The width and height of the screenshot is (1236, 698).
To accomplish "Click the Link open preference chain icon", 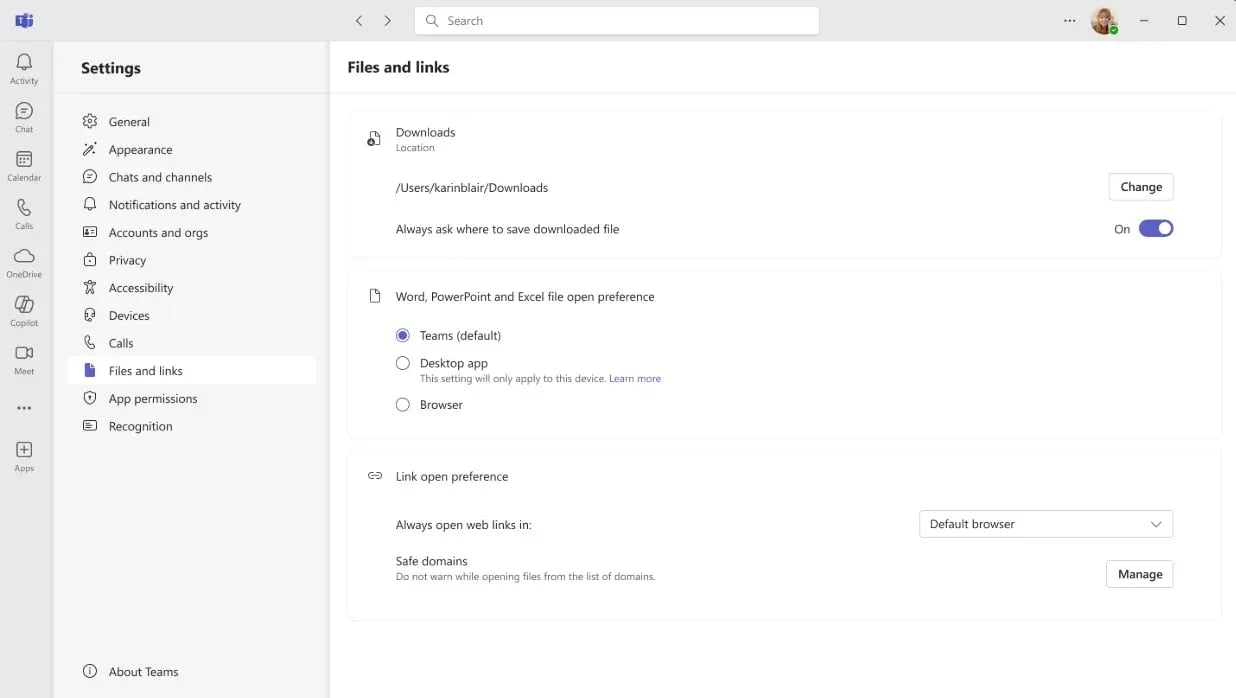I will point(375,476).
